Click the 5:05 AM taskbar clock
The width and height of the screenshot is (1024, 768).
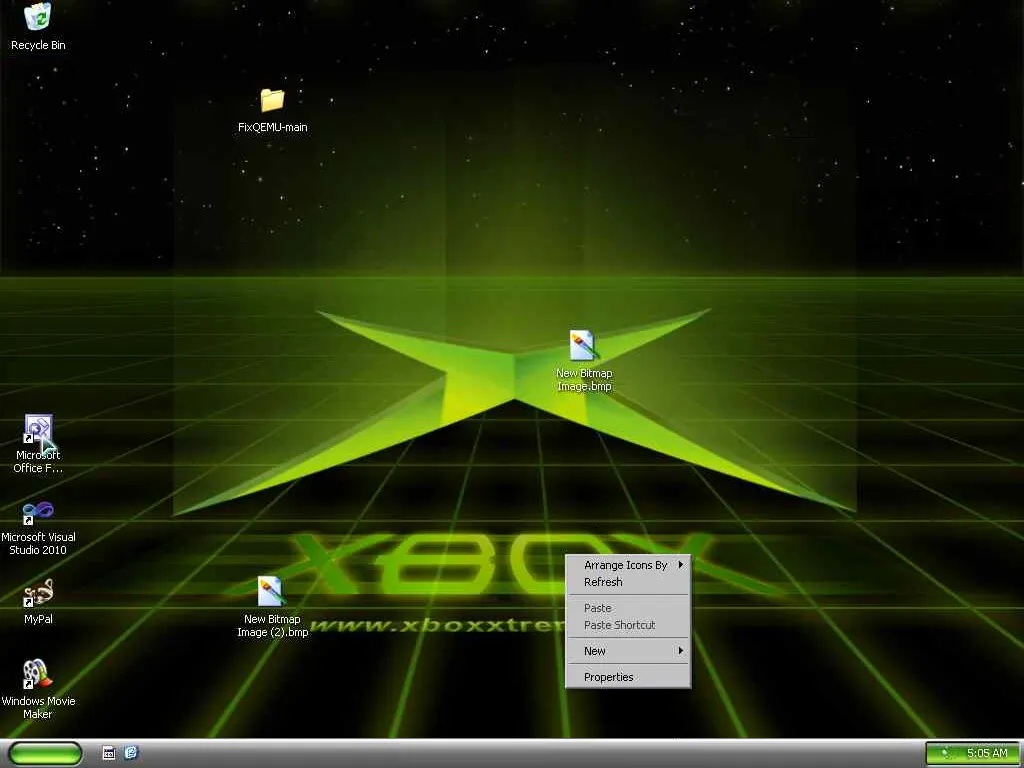click(987, 754)
